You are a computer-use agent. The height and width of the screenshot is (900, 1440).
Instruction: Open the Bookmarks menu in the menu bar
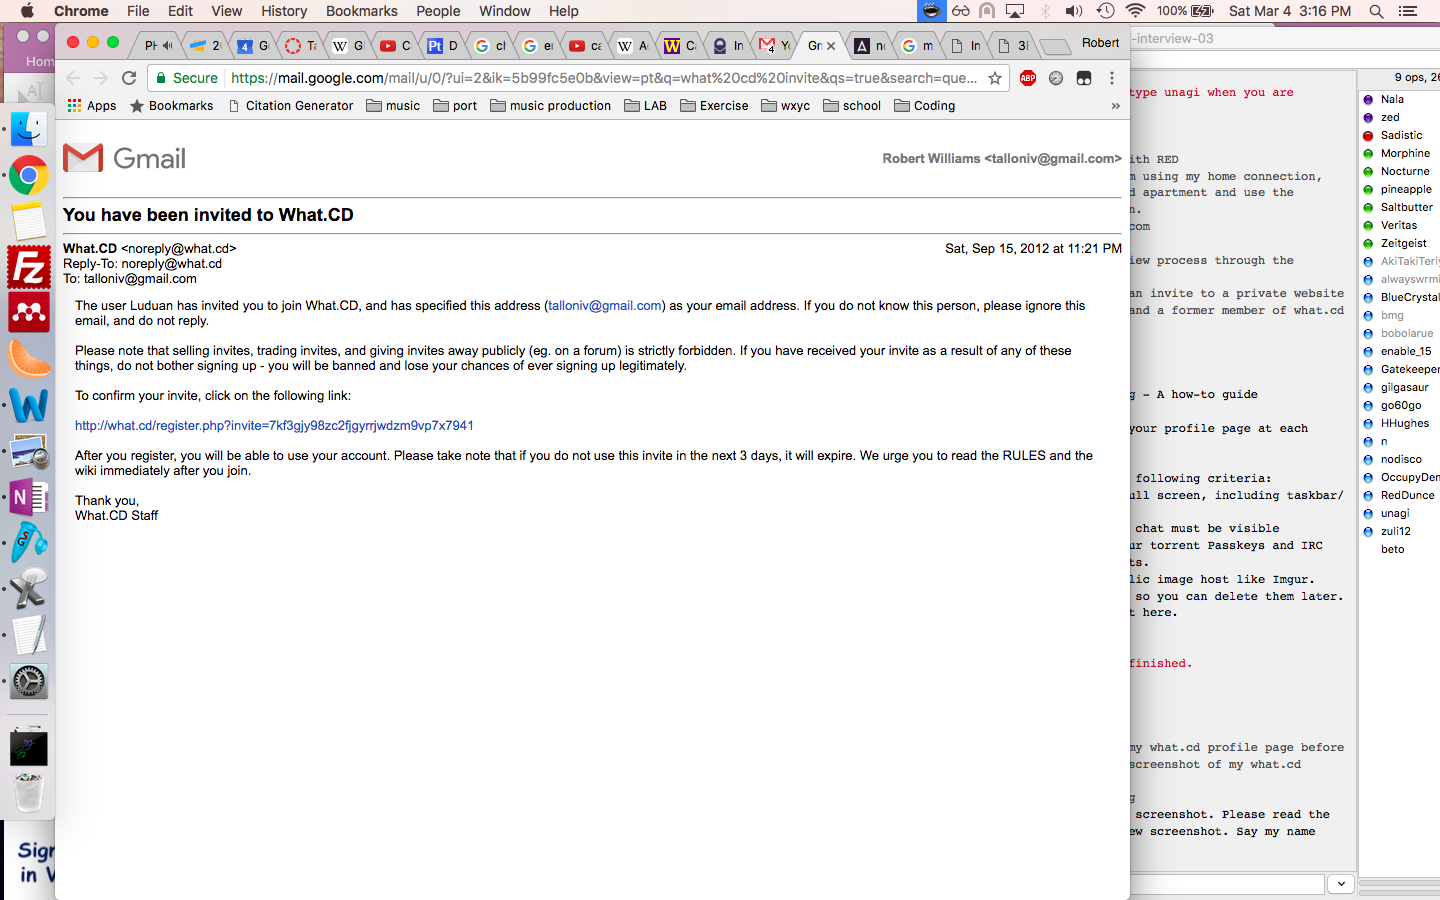[362, 11]
